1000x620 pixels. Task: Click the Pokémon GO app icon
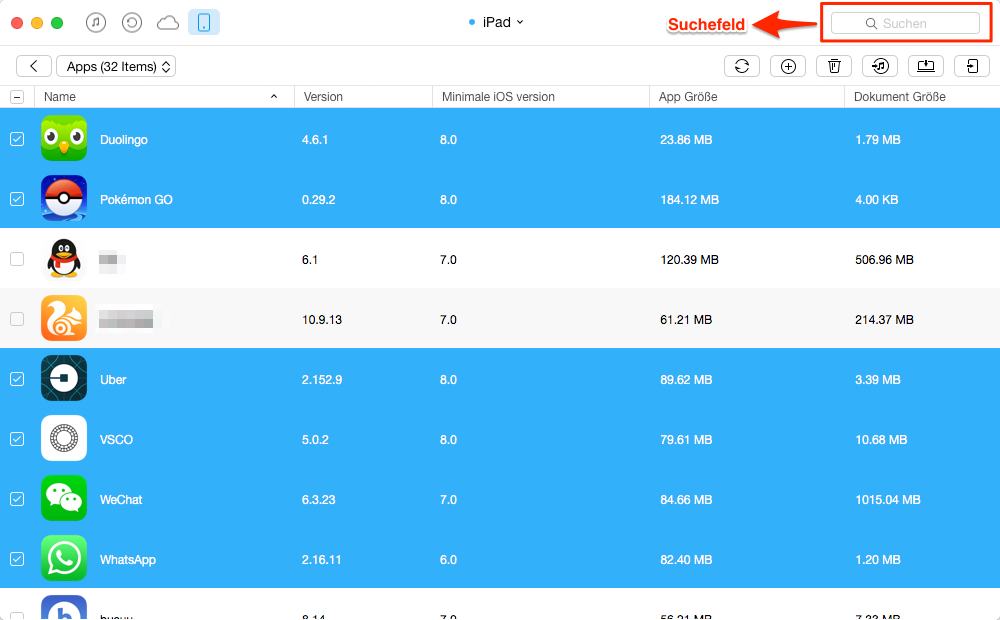tap(64, 198)
